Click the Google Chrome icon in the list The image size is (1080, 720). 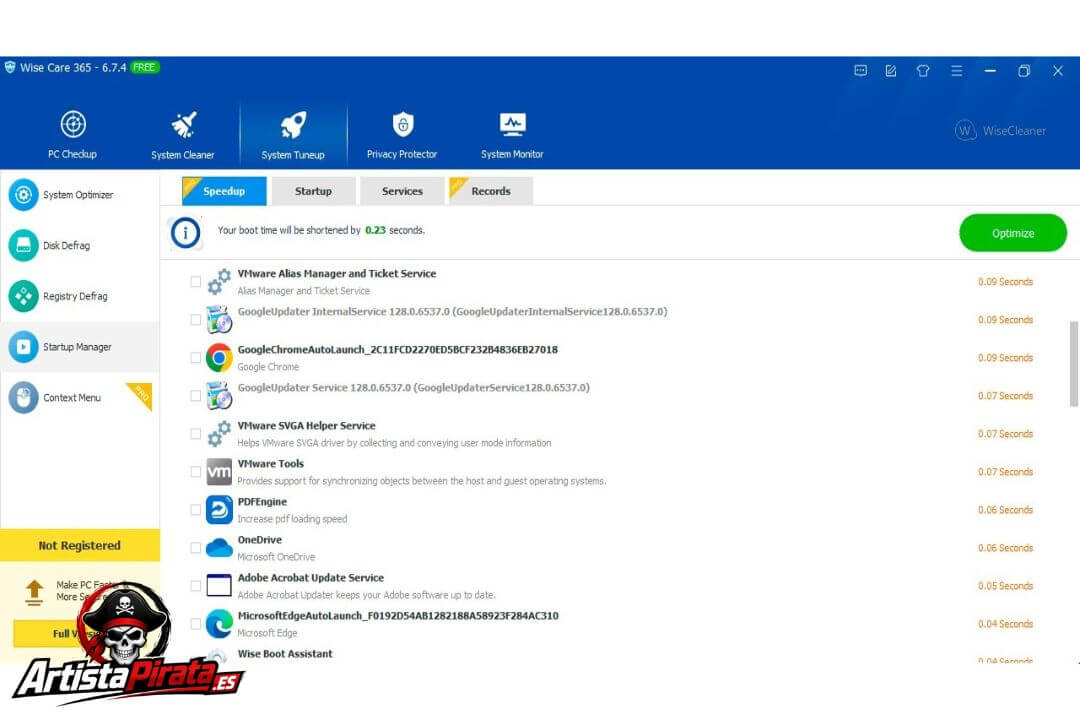click(219, 358)
